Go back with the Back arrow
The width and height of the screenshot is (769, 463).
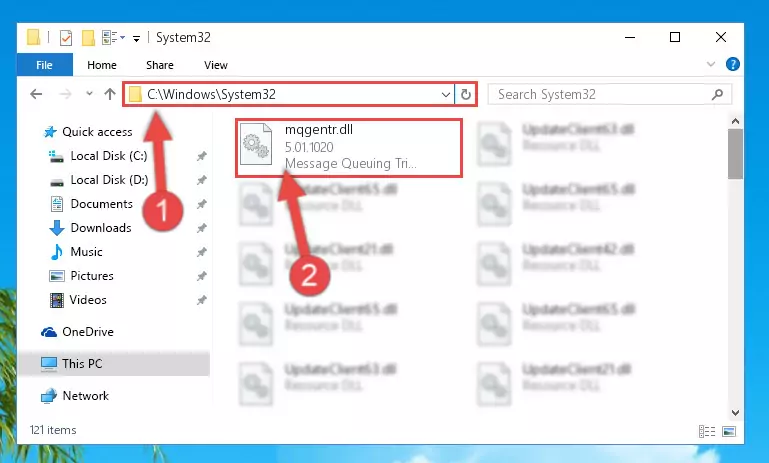click(36, 94)
